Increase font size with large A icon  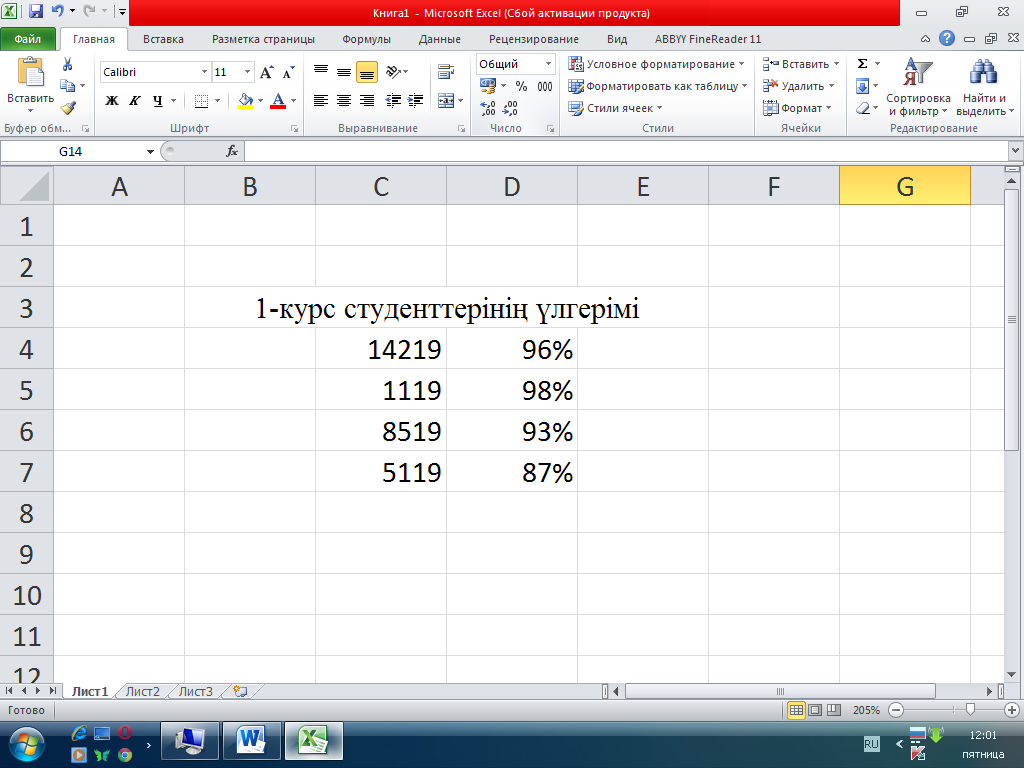266,72
